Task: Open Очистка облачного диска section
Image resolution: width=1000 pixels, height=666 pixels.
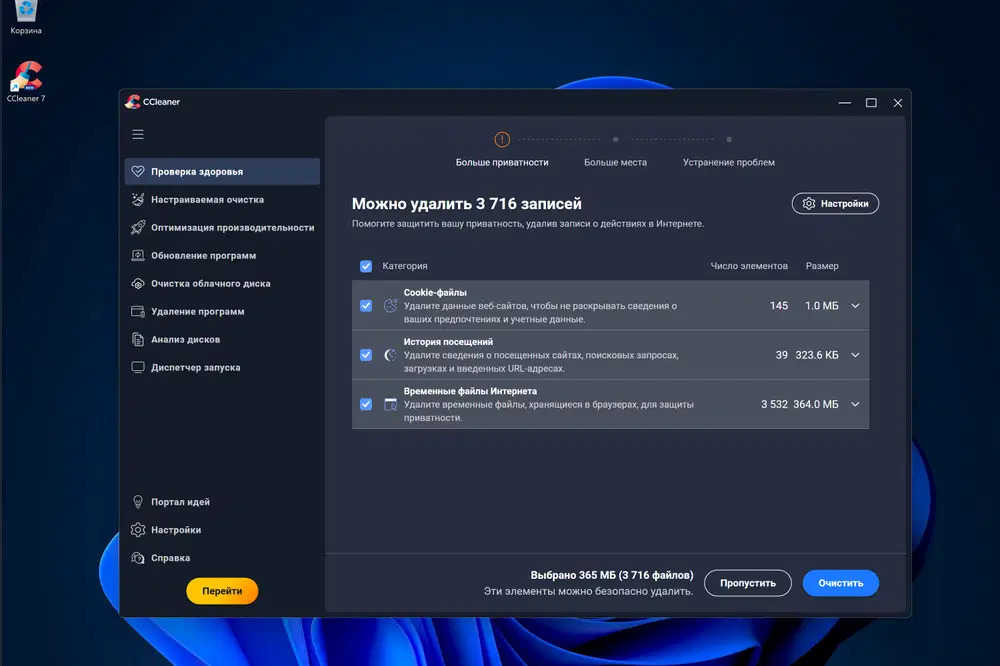Action: tap(223, 284)
